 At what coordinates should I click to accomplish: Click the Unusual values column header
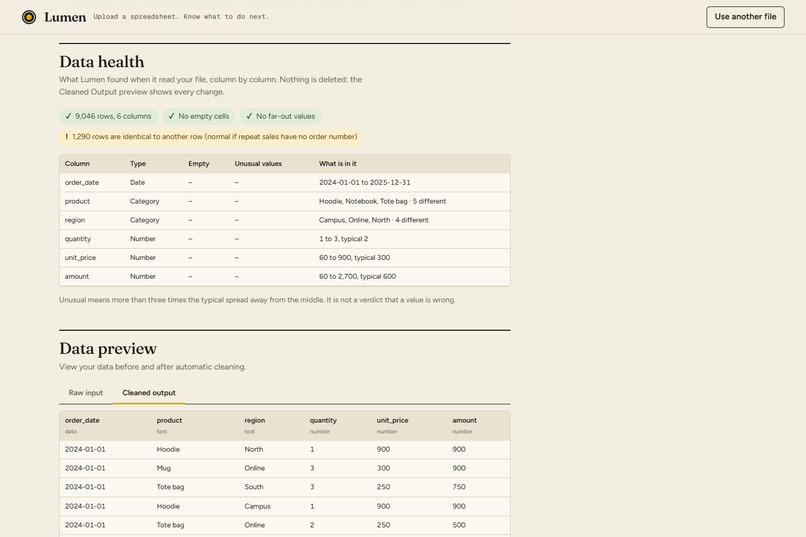coord(258,163)
